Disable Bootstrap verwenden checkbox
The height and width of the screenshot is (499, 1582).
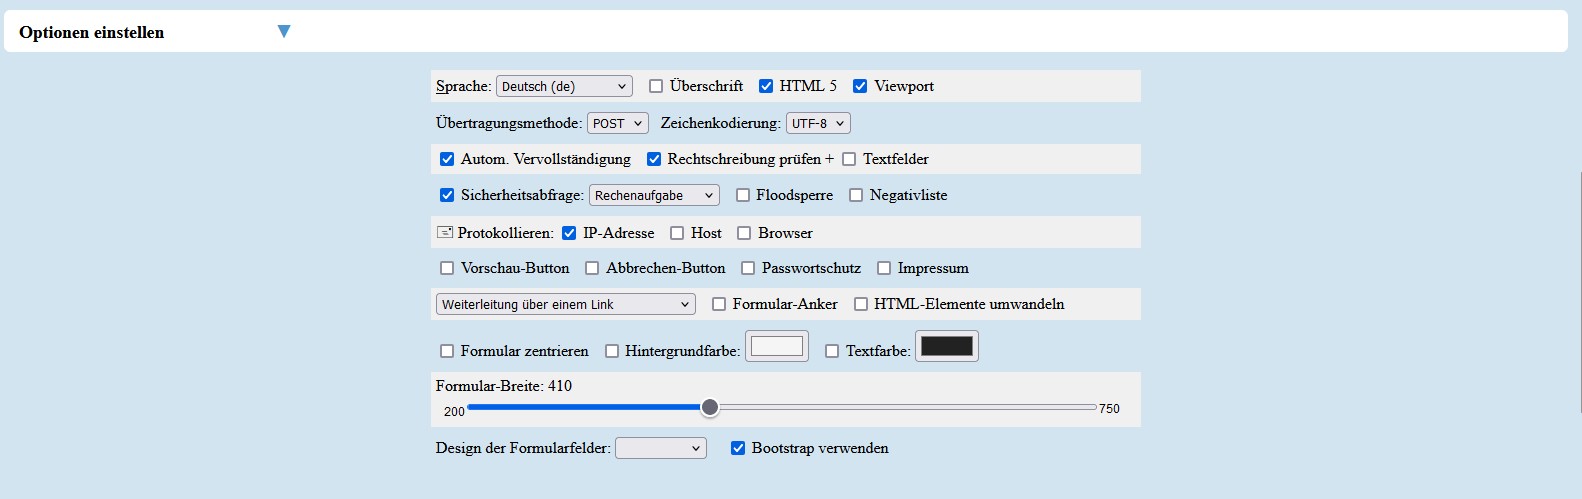pos(738,448)
